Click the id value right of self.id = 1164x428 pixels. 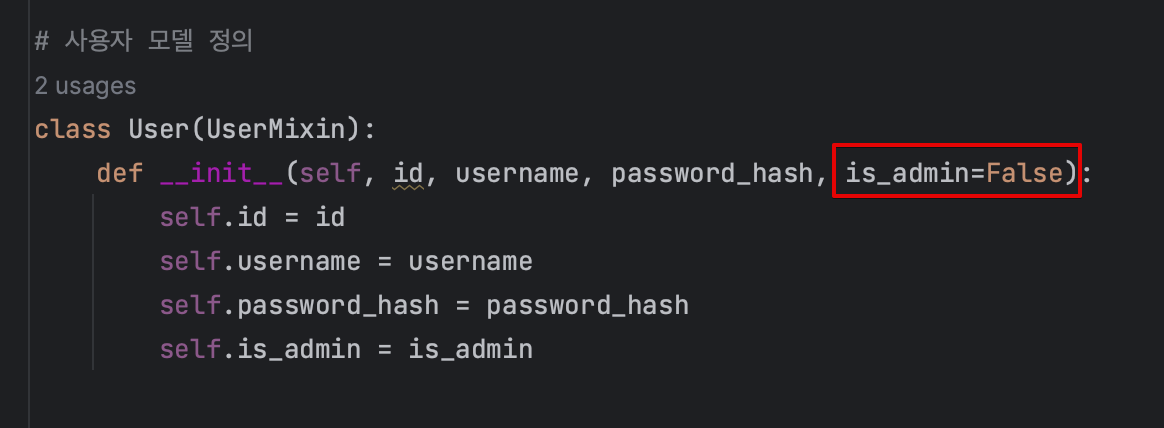click(x=330, y=217)
